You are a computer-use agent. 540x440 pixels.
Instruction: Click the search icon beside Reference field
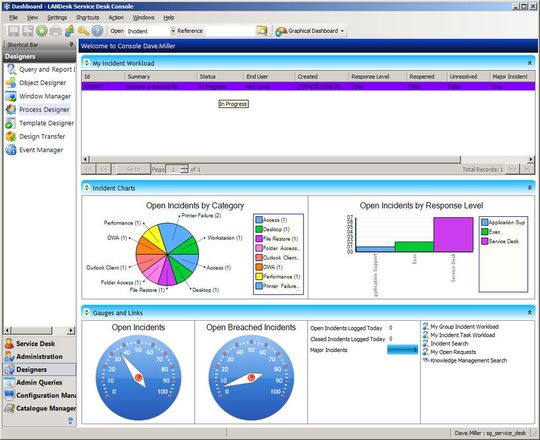tap(262, 31)
